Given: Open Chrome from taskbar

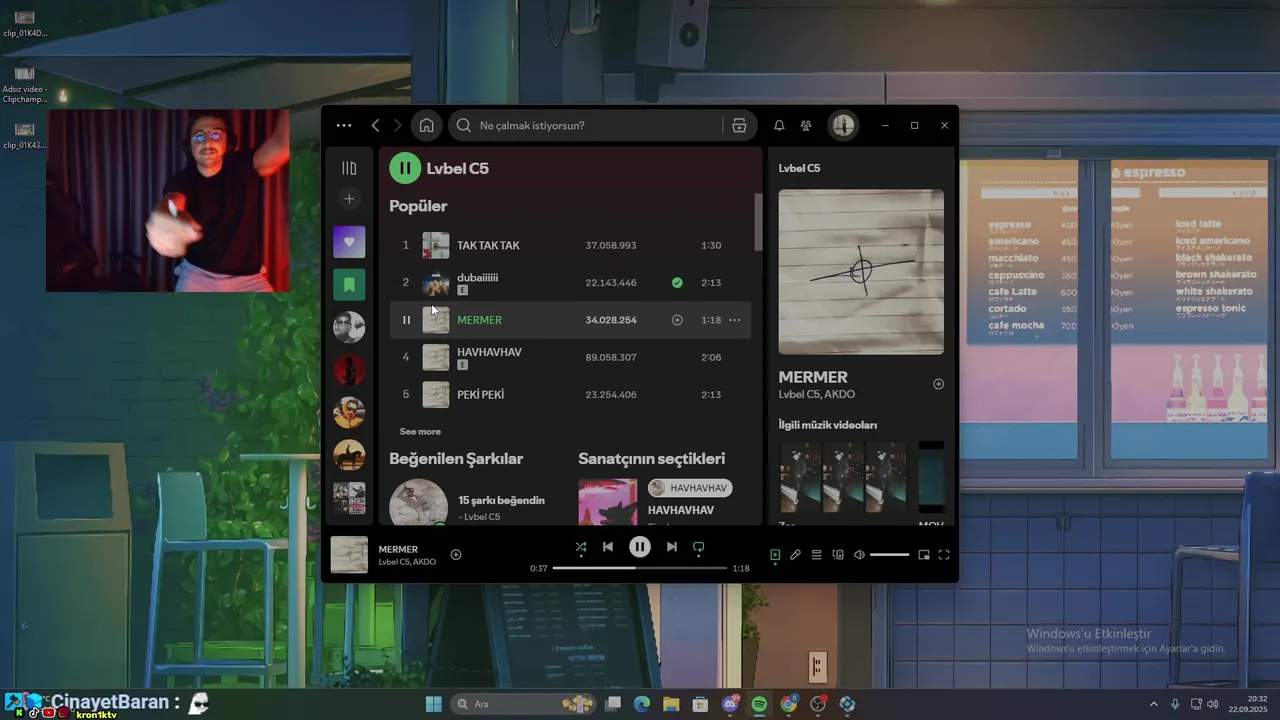Looking at the screenshot, I should point(789,704).
